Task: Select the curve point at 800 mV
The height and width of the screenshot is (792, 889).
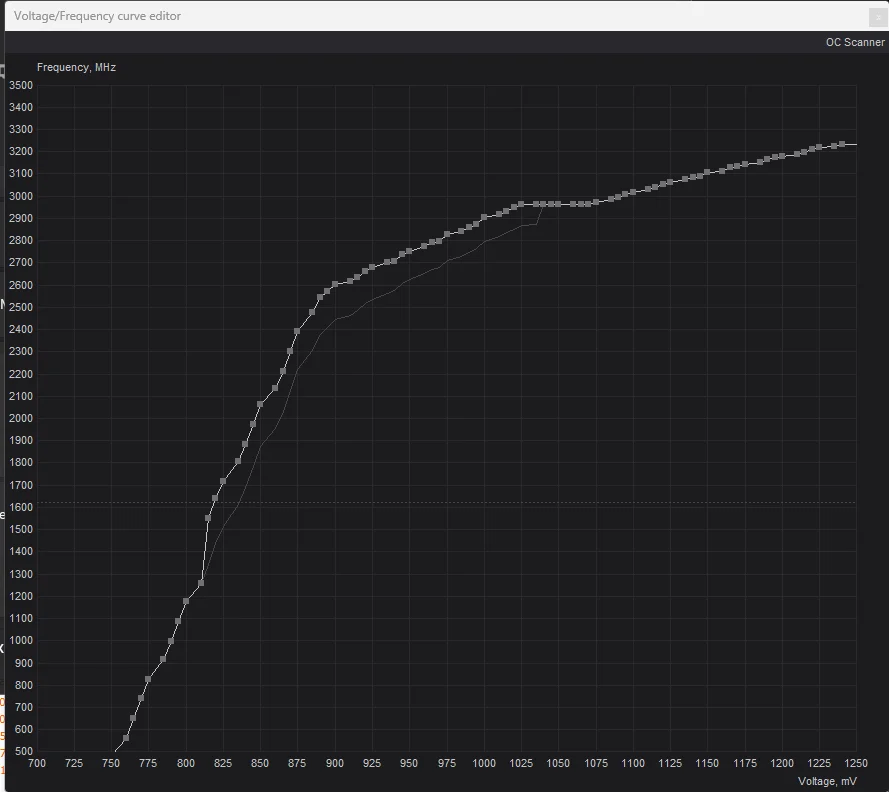Action: (185, 601)
